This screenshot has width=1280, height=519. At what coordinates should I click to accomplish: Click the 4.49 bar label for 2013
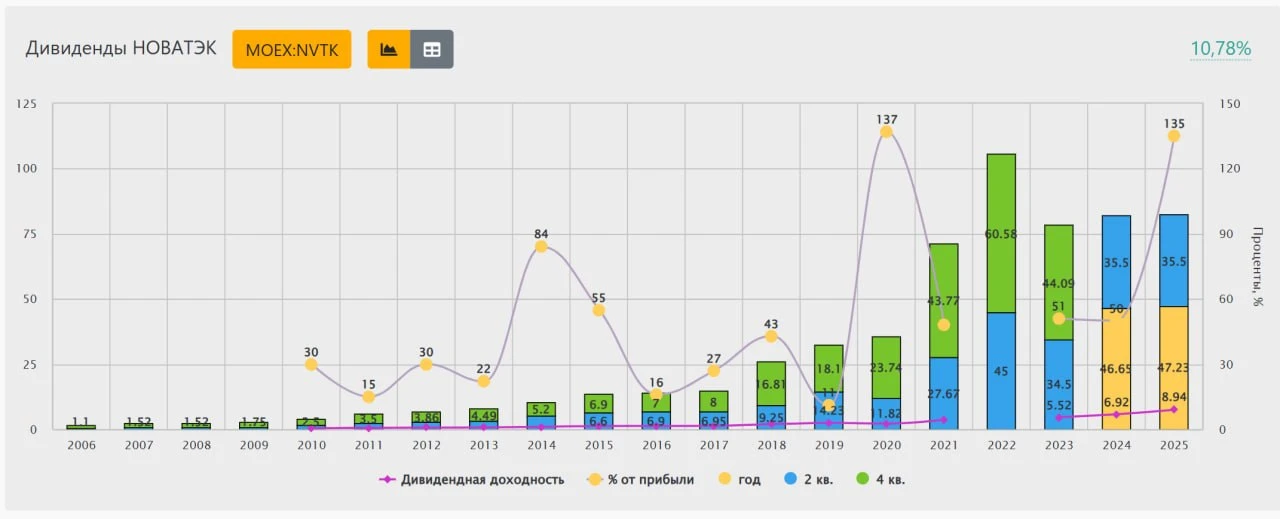(x=483, y=416)
